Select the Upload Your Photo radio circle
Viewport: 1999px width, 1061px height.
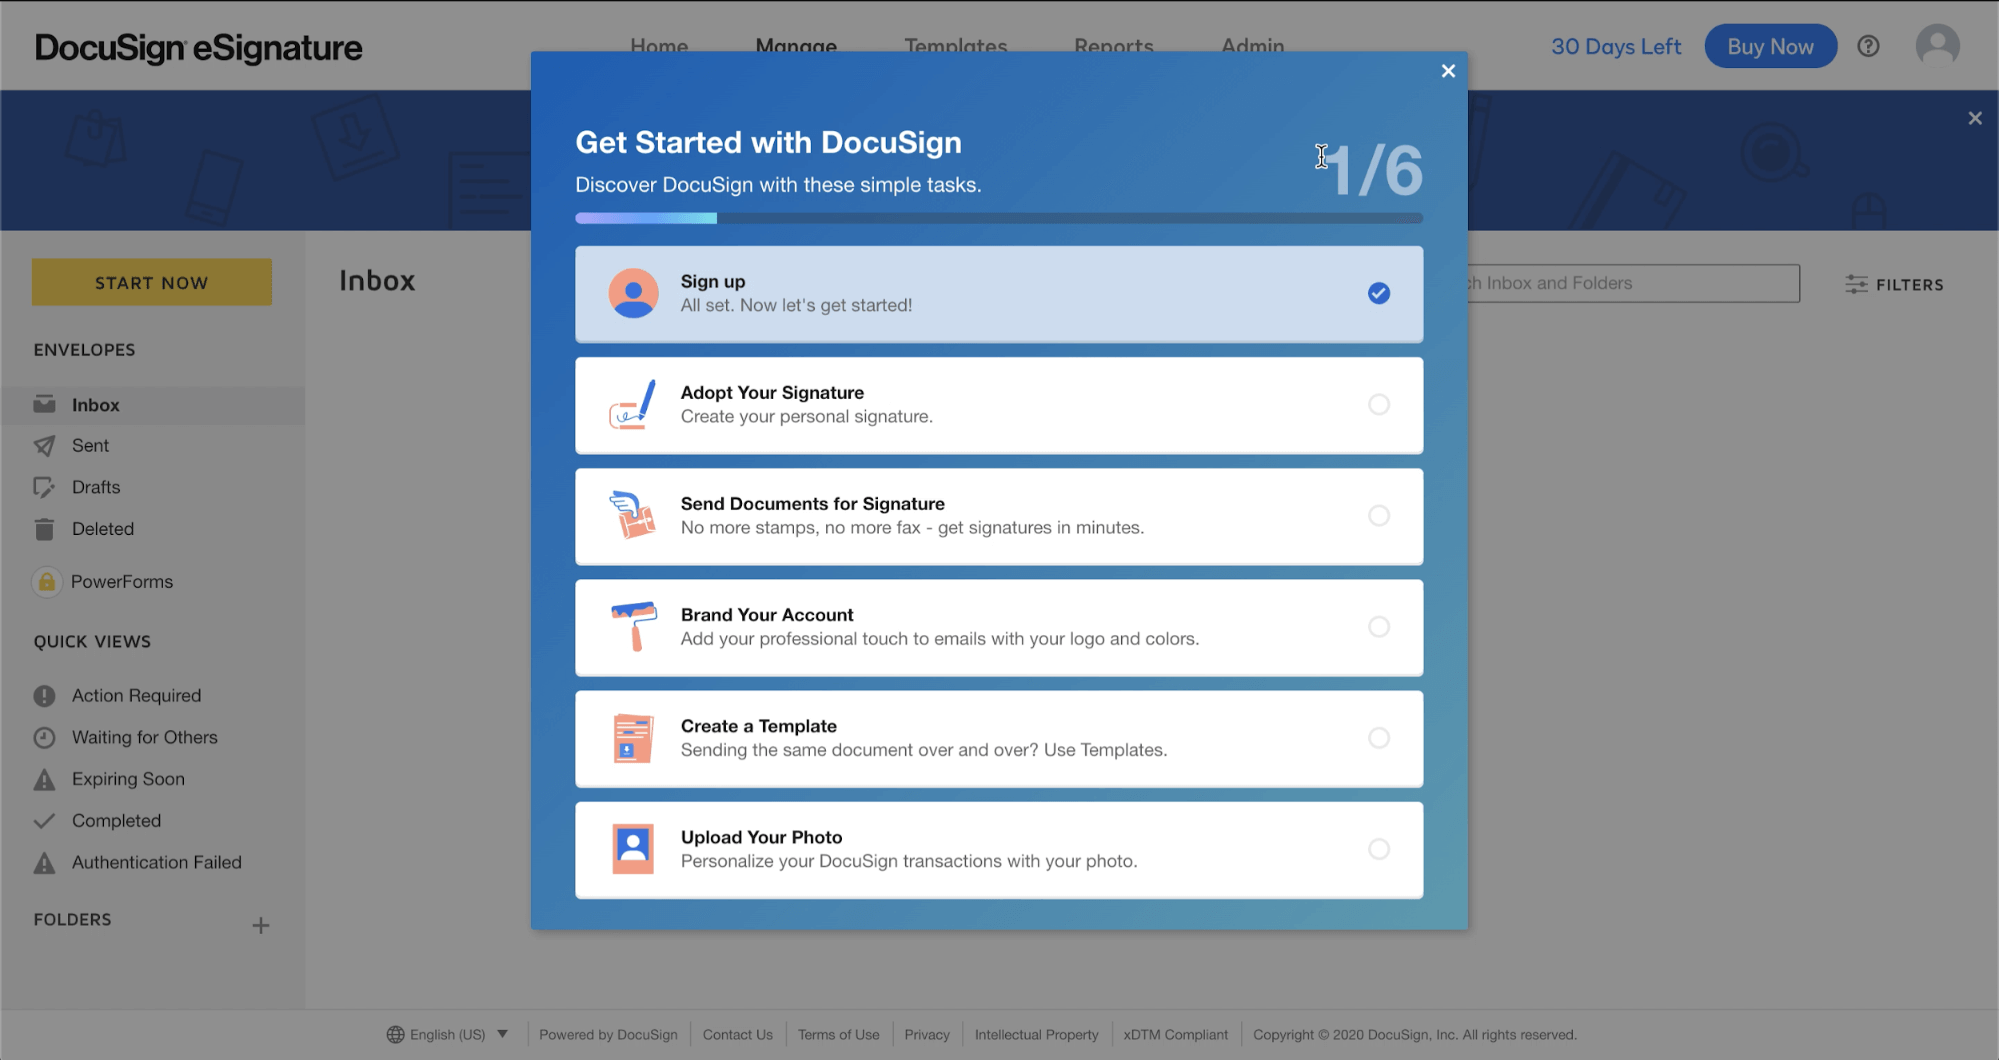coord(1379,849)
